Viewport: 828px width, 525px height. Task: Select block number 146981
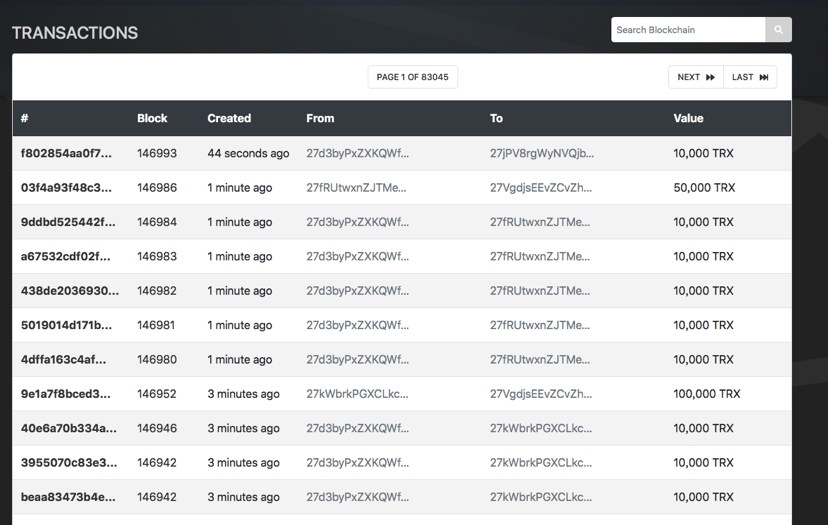[156, 325]
